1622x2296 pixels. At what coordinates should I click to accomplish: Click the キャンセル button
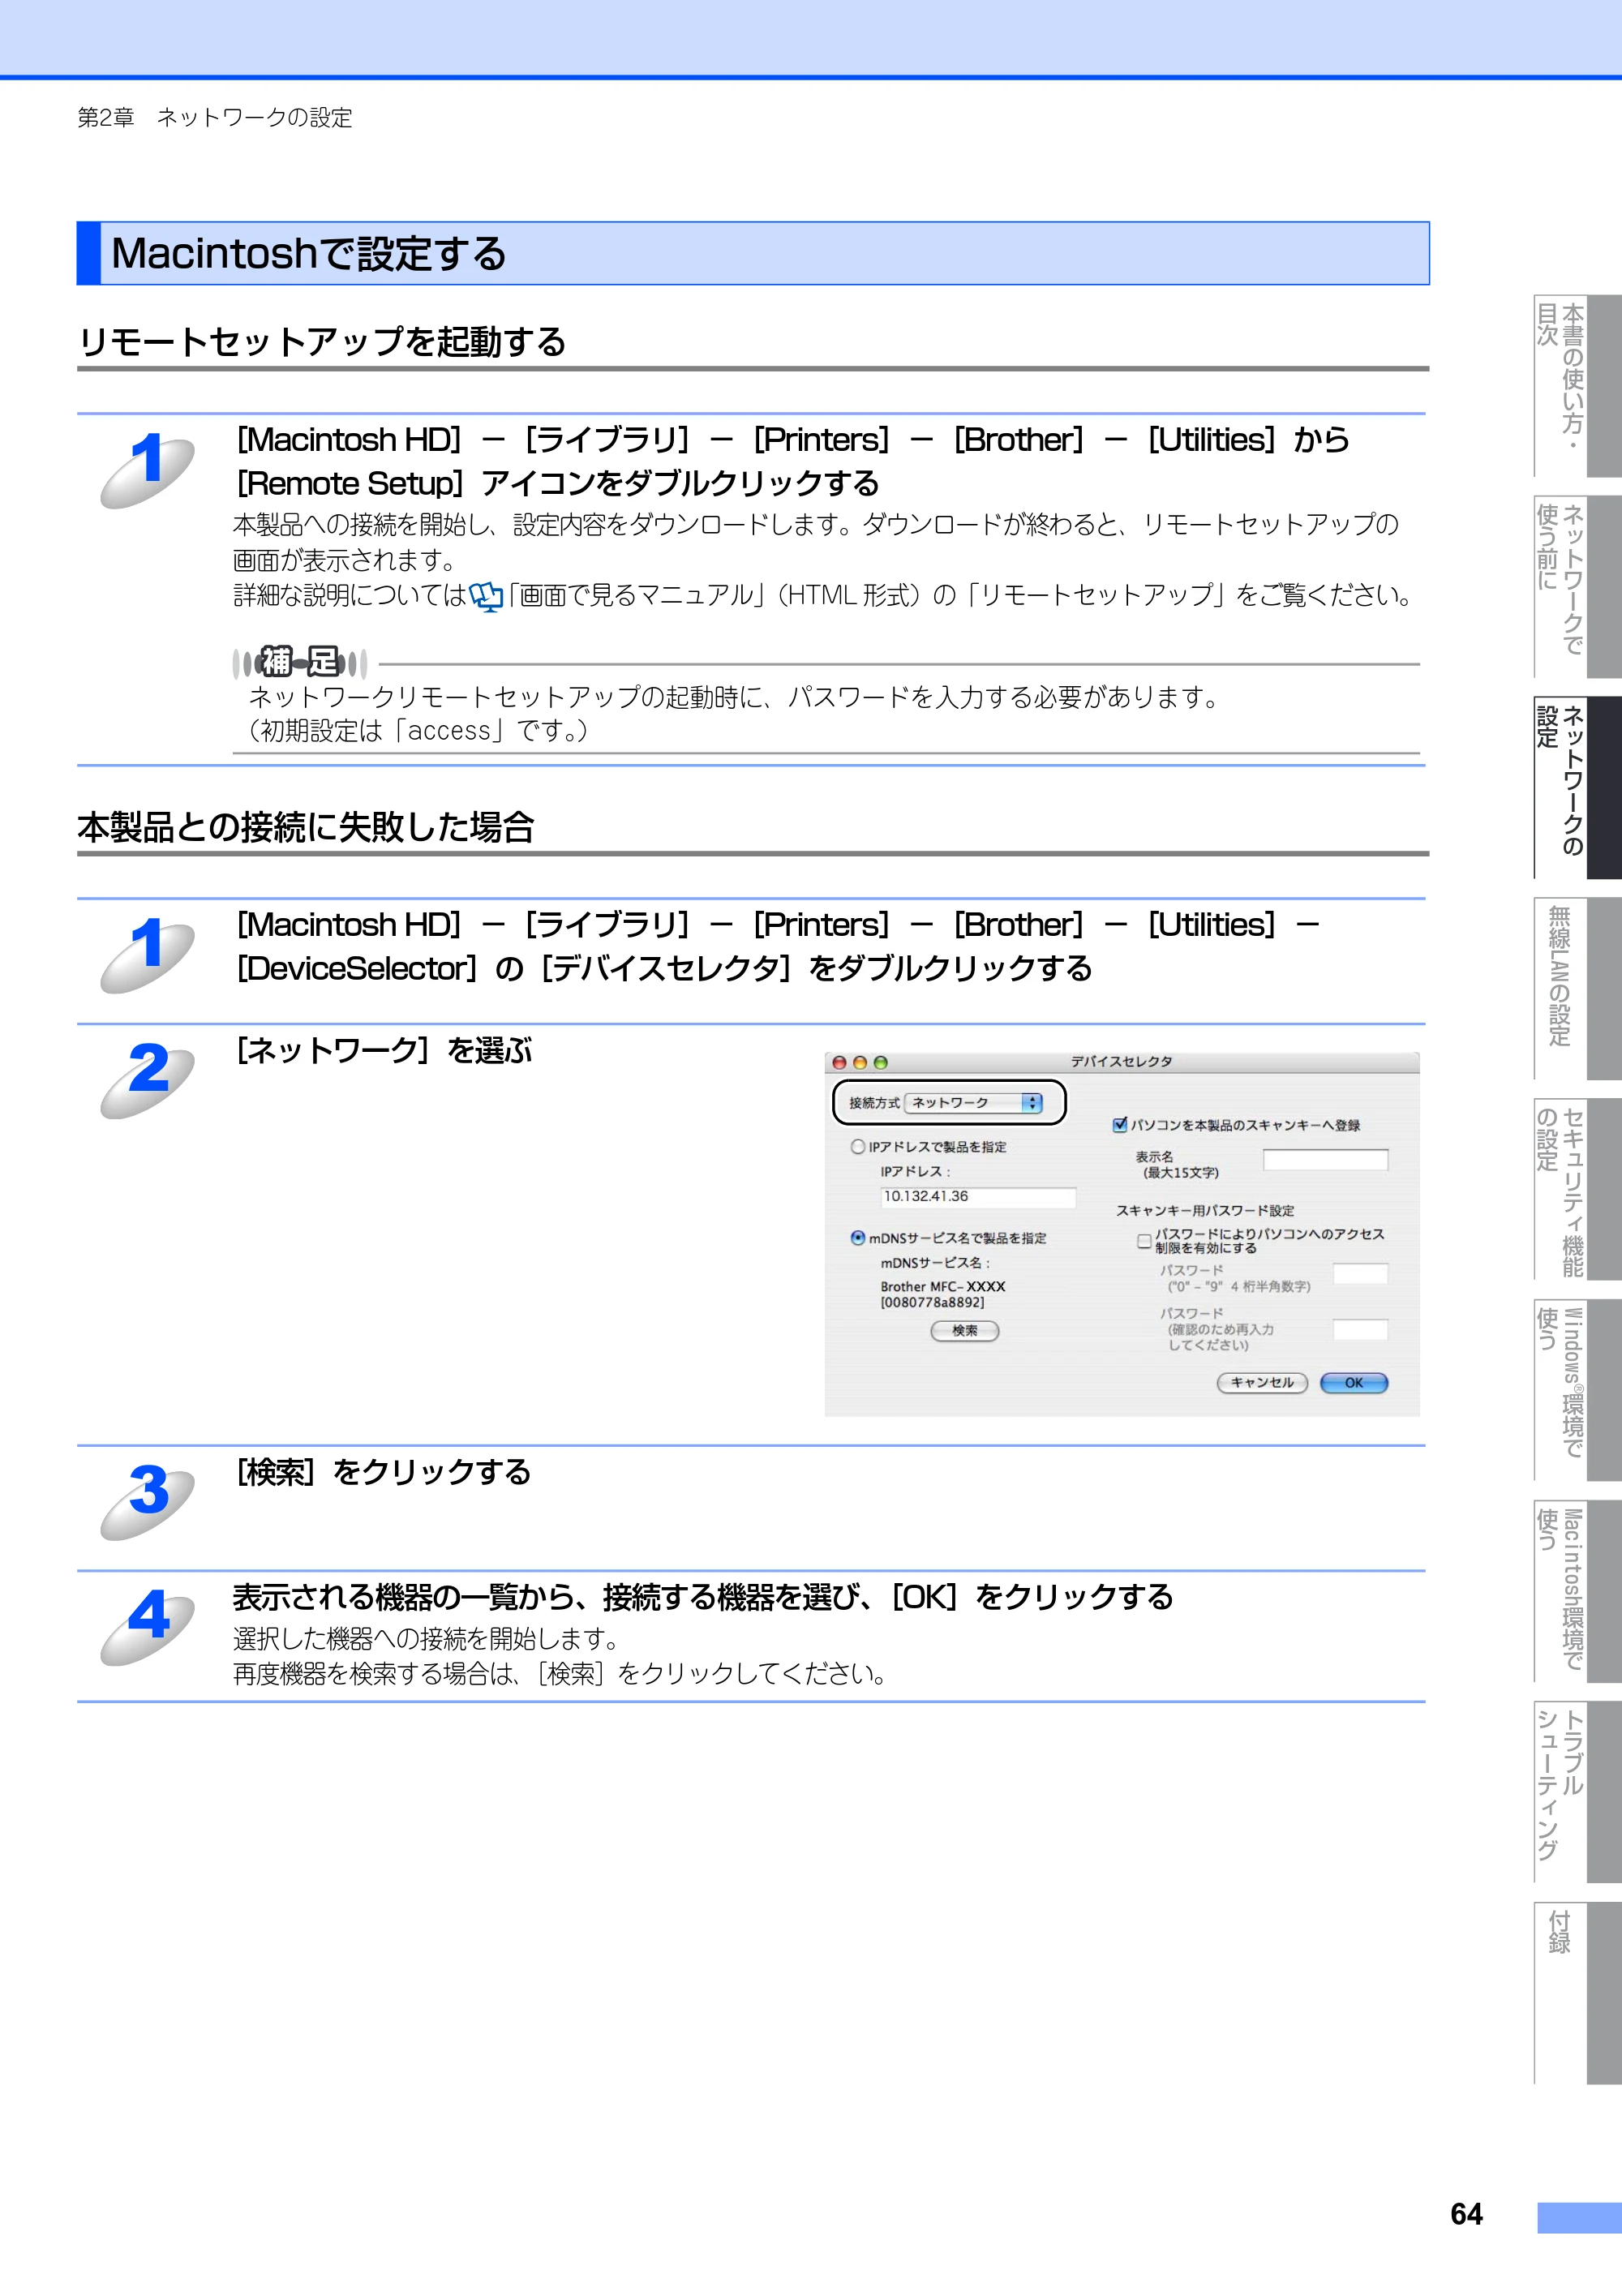coord(1262,1382)
